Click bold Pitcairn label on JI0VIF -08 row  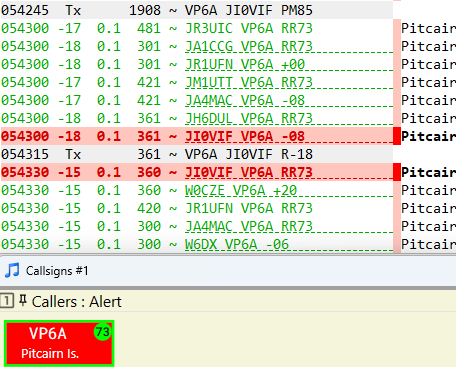[428, 136]
